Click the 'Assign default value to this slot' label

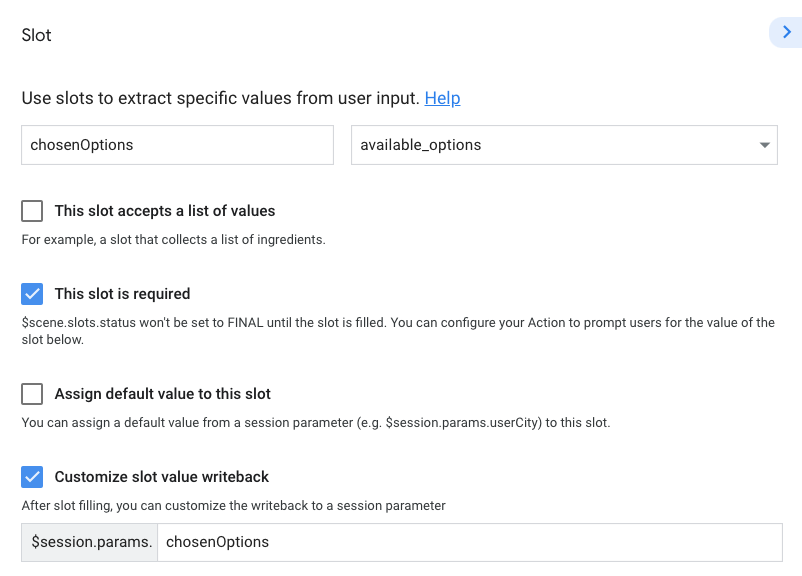[163, 393]
